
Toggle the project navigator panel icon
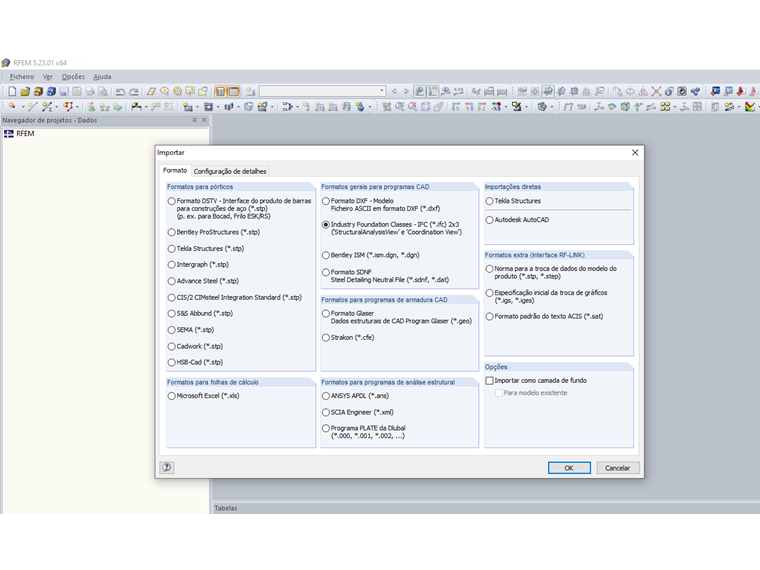(221, 91)
